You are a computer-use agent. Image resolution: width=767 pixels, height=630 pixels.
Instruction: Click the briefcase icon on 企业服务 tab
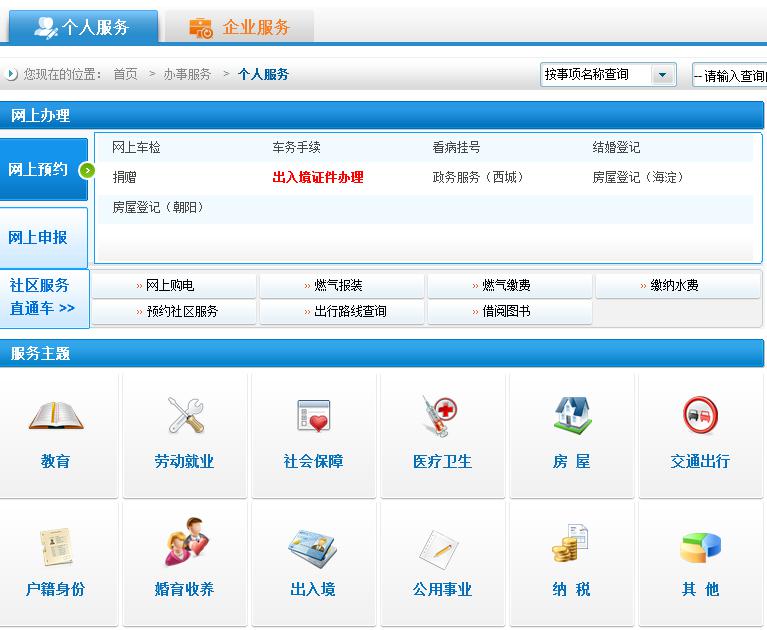click(201, 28)
